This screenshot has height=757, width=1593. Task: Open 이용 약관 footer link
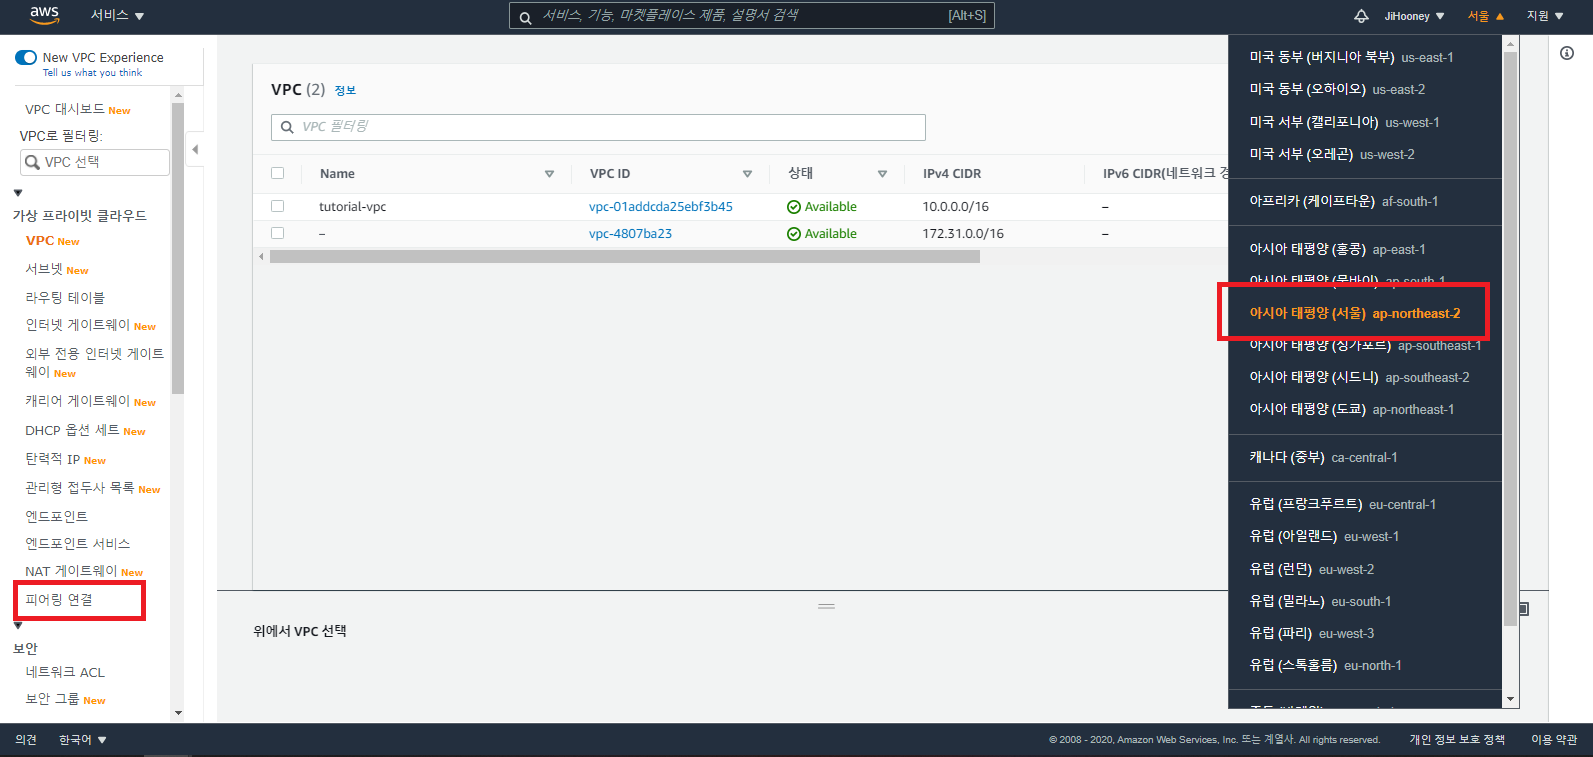1554,739
